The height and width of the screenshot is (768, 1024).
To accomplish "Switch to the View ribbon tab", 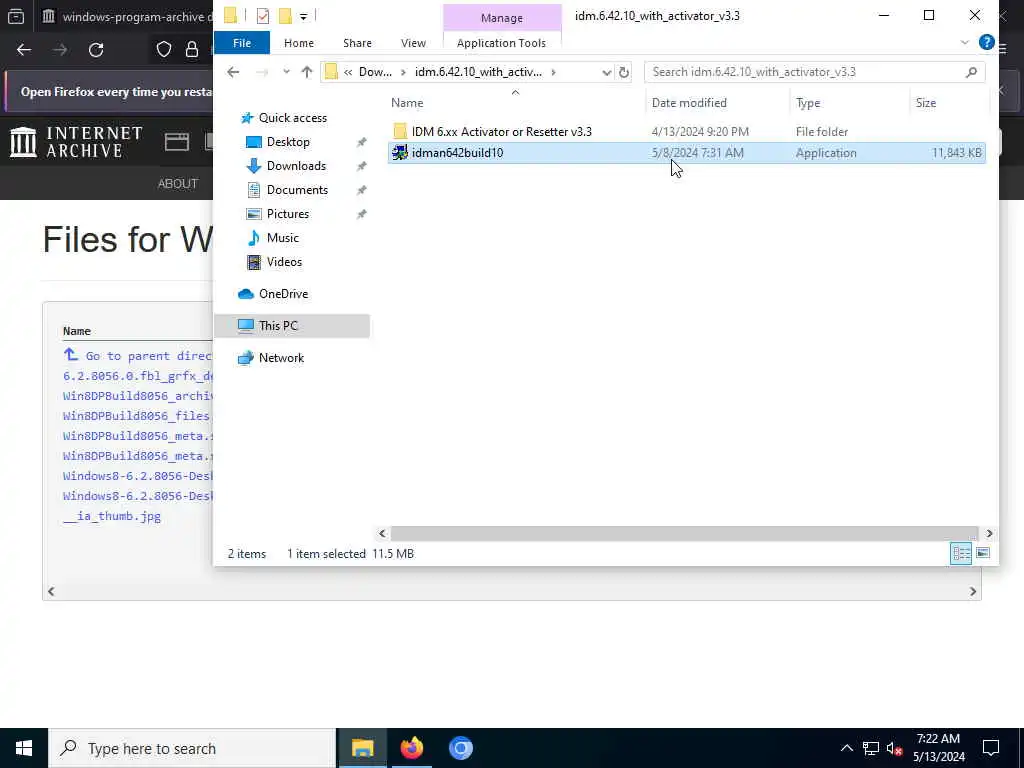I will point(413,43).
